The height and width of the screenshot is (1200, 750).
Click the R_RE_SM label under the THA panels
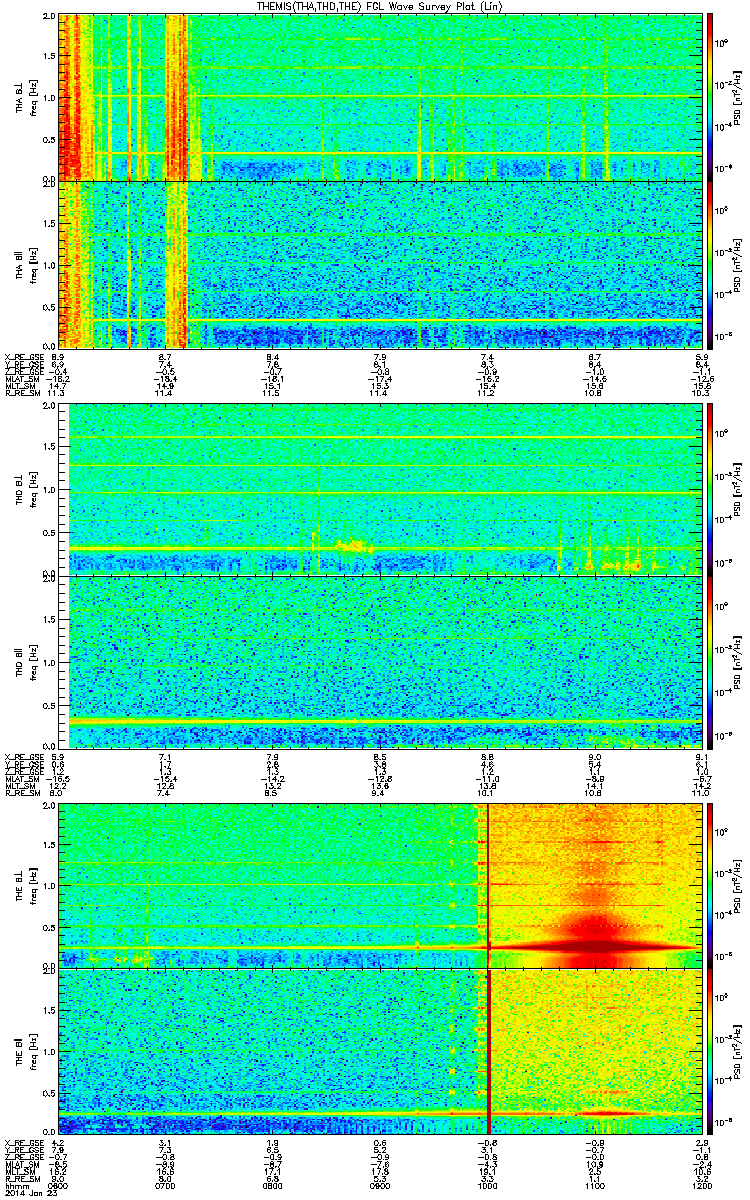click(21, 394)
